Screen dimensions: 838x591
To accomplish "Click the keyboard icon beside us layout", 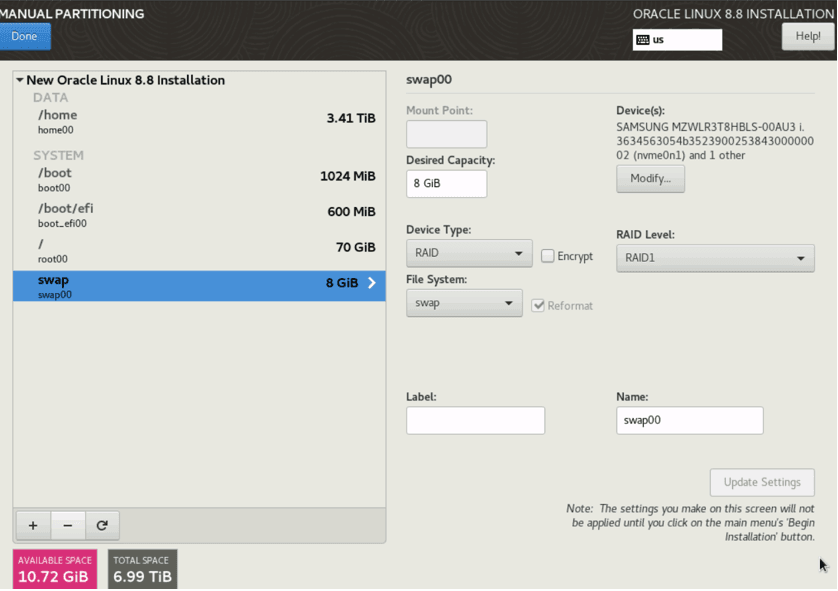I will 645,40.
